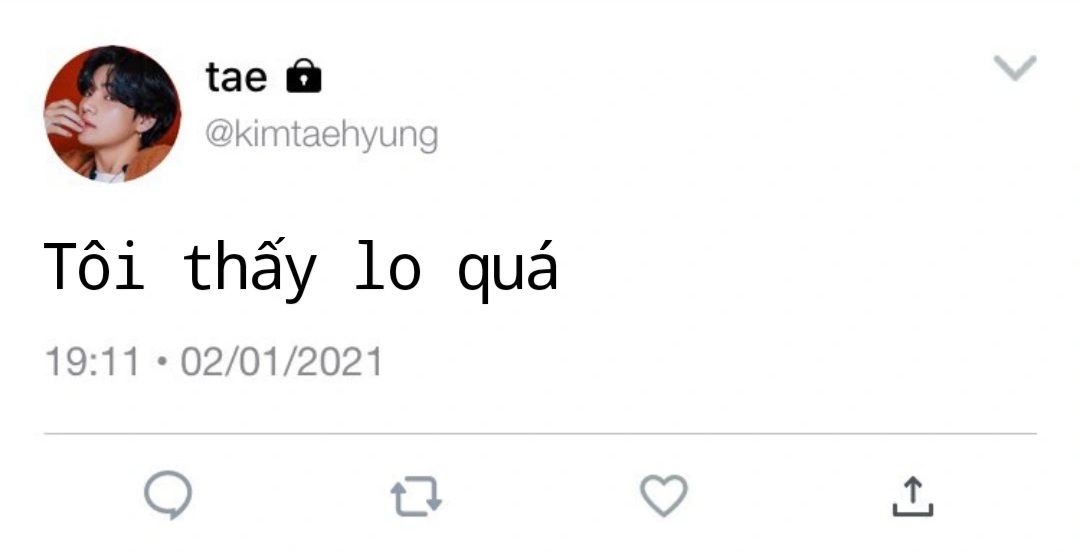This screenshot has width=1080, height=552.
Task: Click the raised hand in the profile photo
Action: coord(65,119)
